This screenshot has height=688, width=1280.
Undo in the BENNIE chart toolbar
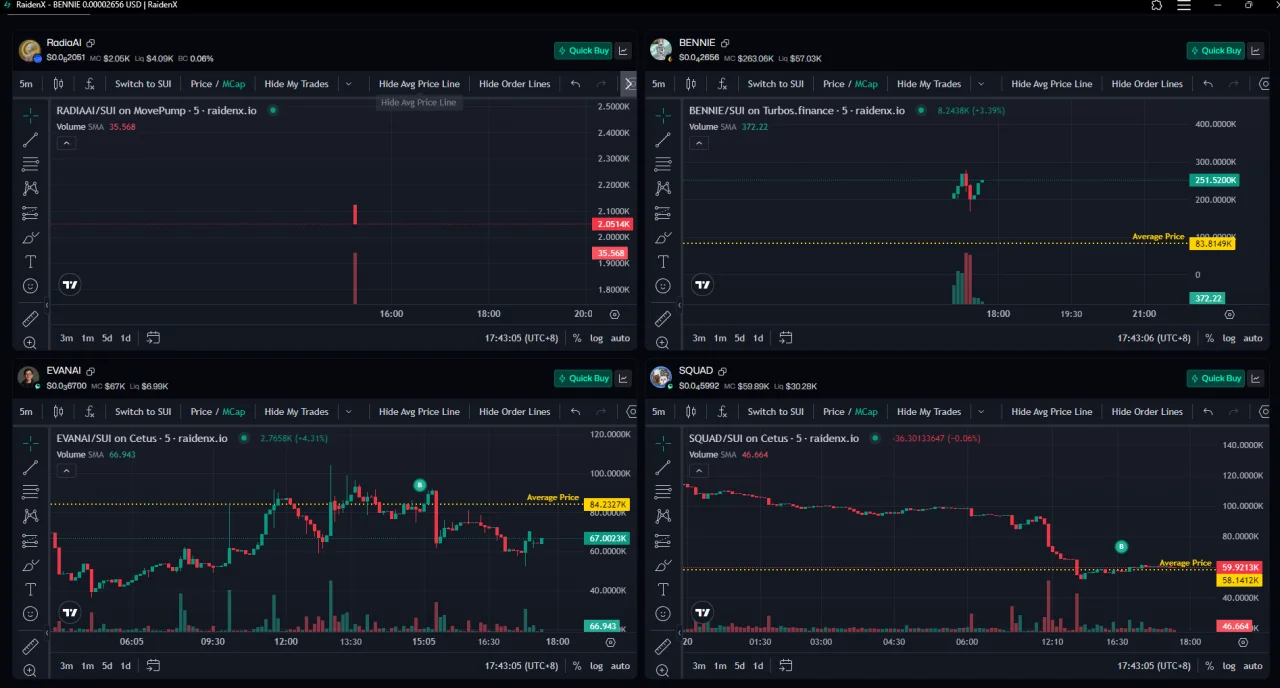pos(1208,84)
